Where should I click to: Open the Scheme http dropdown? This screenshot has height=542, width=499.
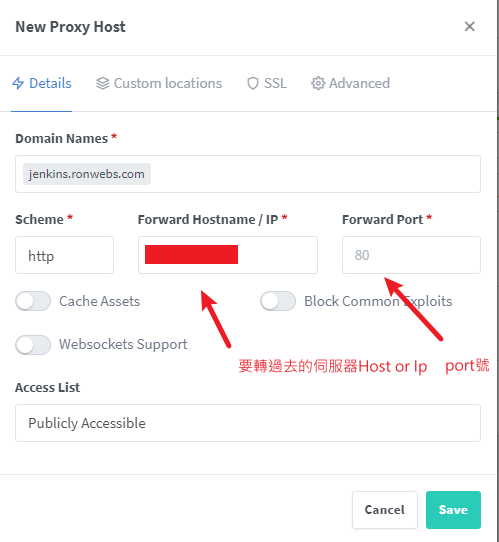click(64, 255)
